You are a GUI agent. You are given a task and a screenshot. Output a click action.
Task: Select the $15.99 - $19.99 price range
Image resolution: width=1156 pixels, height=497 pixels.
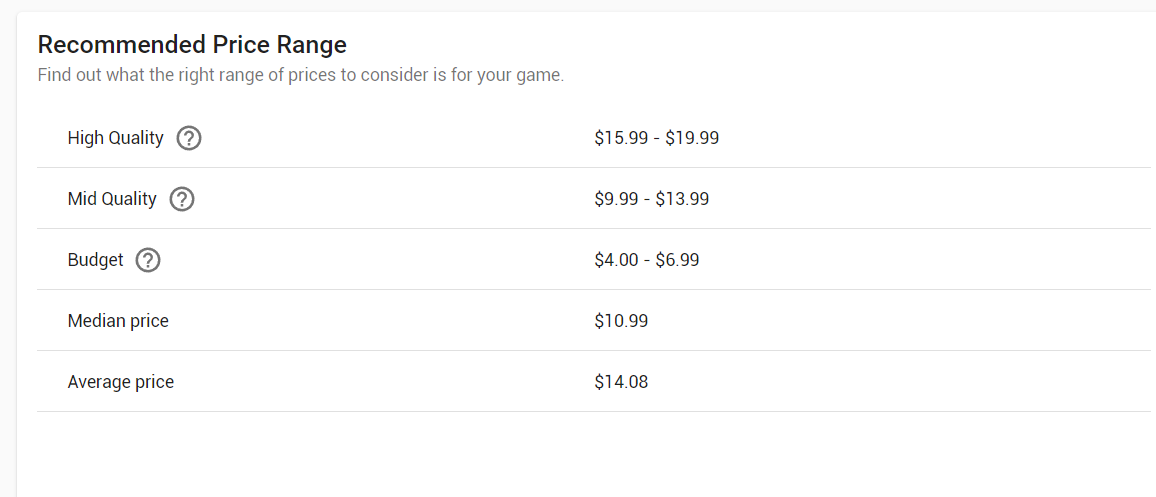[657, 138]
